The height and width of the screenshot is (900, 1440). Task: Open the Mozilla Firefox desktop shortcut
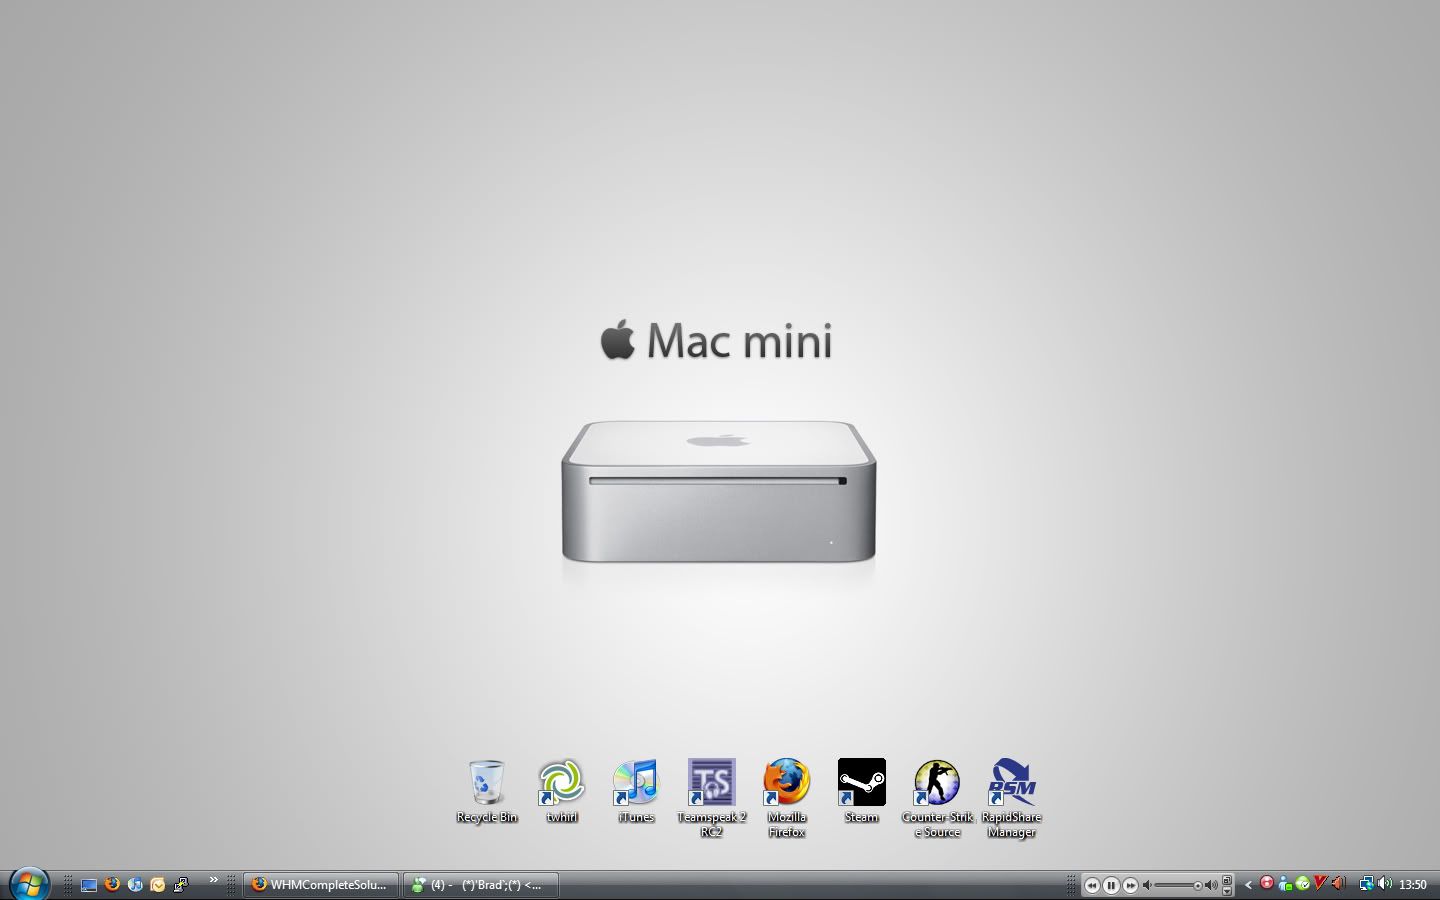click(x=787, y=783)
